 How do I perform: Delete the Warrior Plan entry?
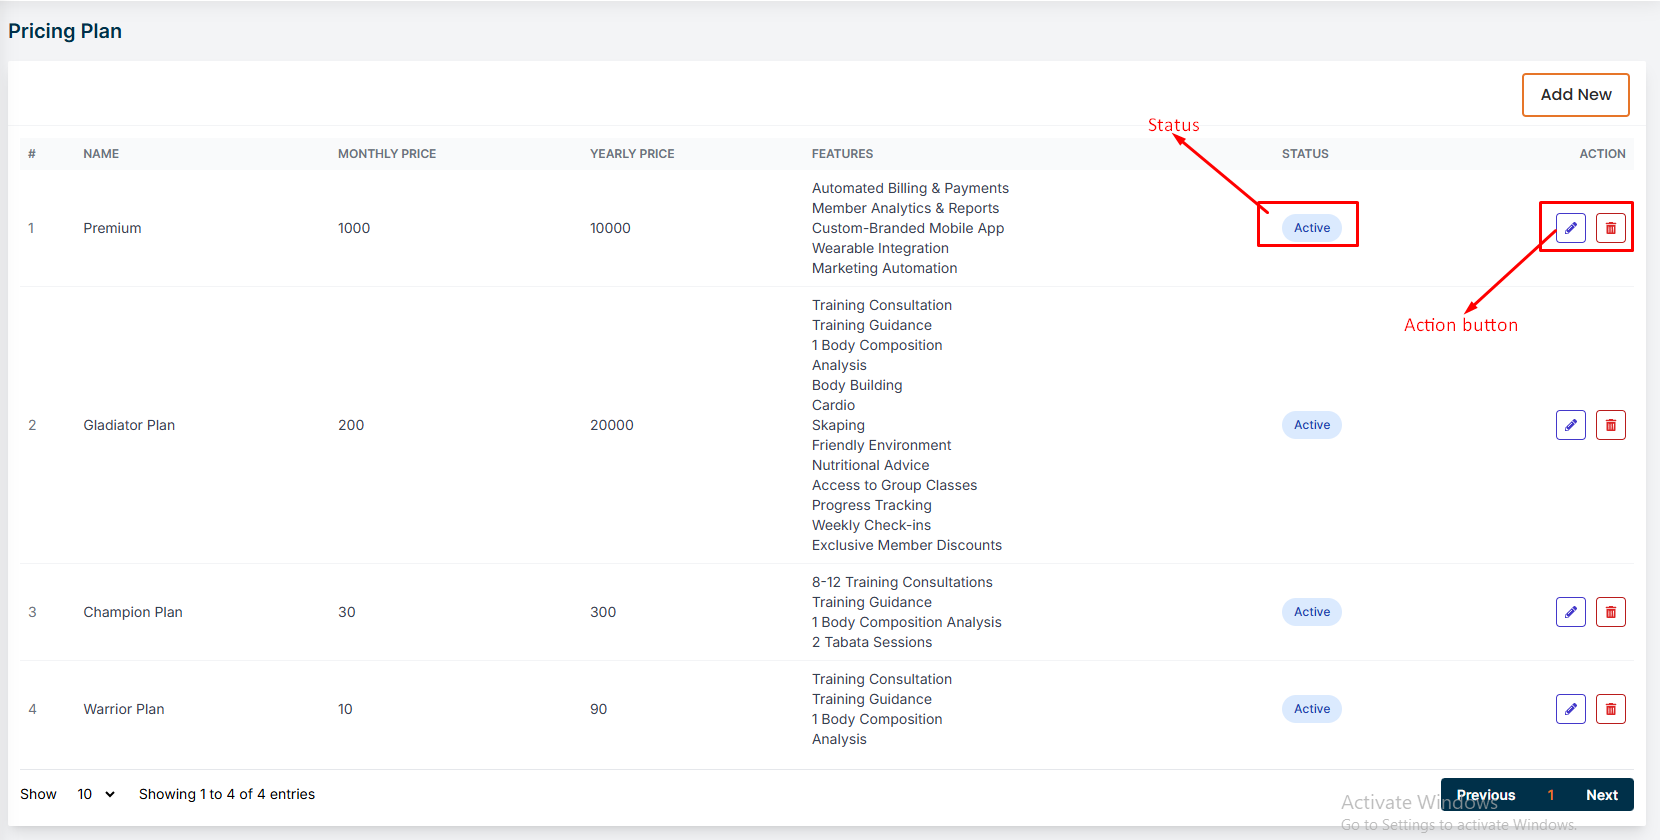1610,709
